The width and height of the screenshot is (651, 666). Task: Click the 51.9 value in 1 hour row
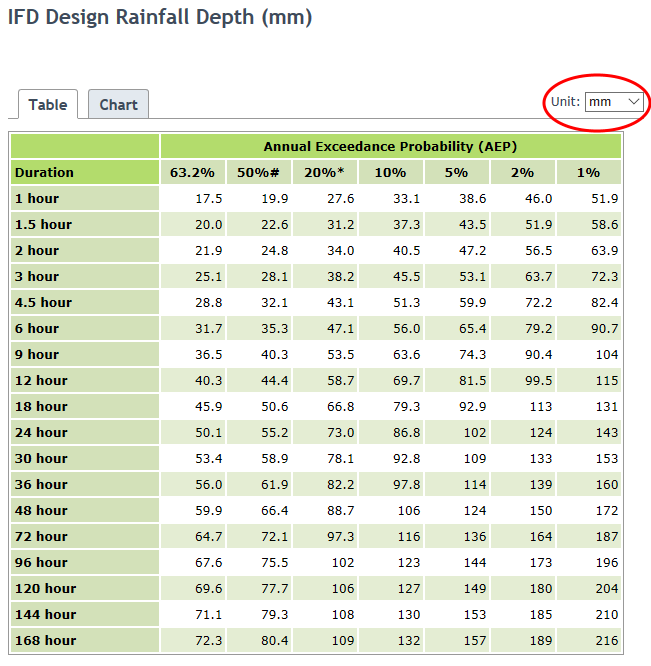pos(605,198)
